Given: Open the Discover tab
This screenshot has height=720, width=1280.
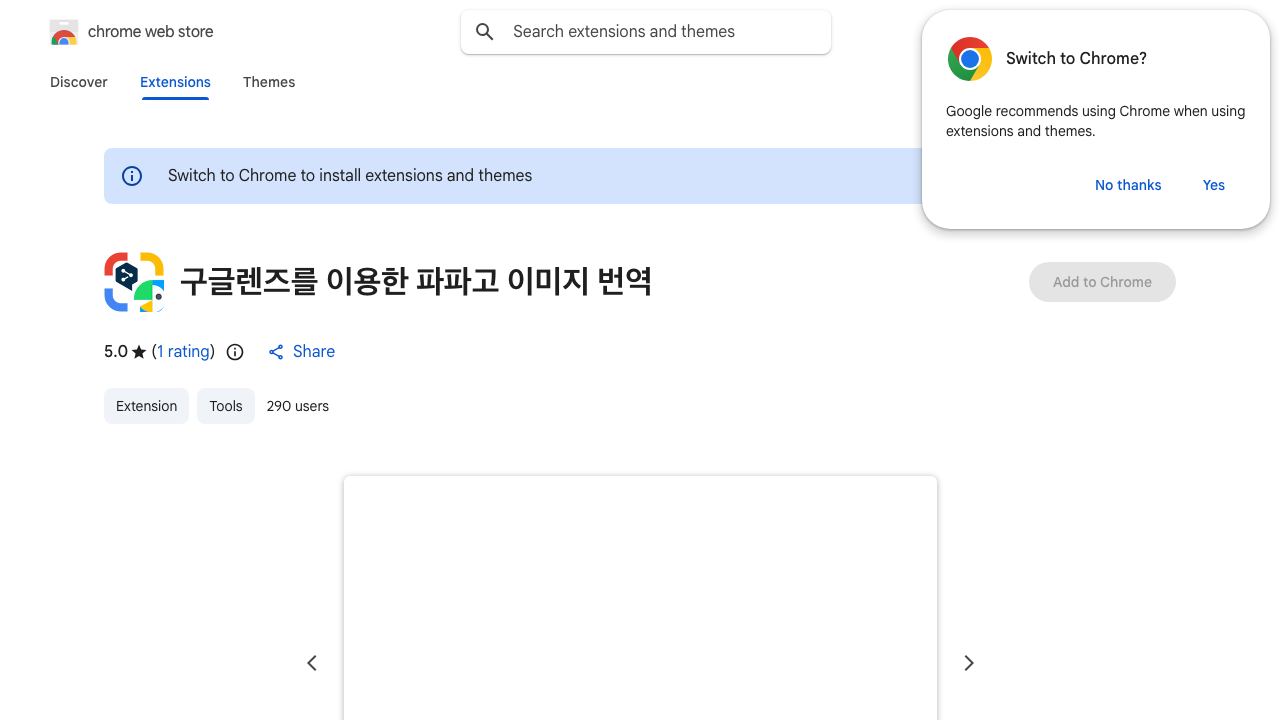Looking at the screenshot, I should (x=79, y=82).
